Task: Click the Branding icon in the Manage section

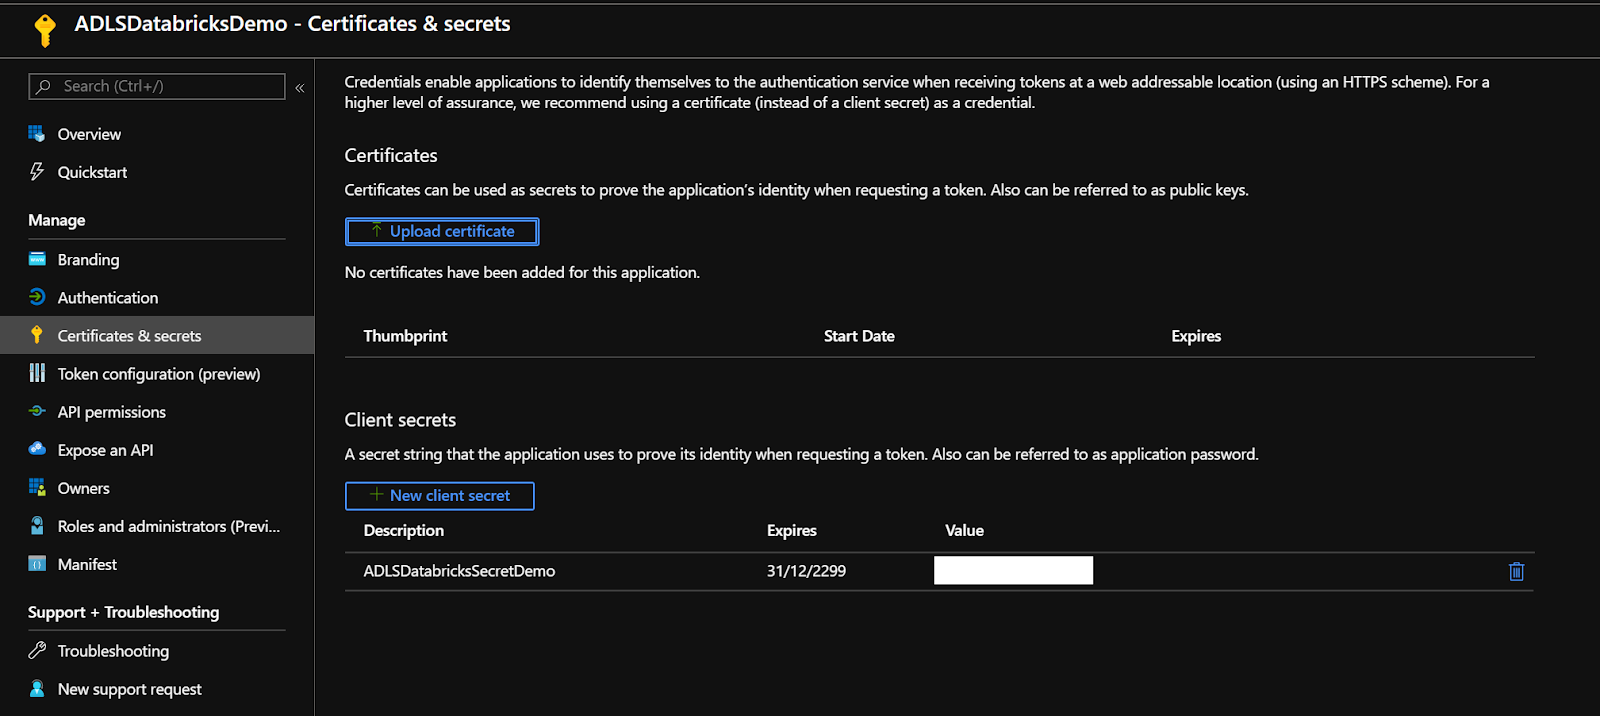Action: click(37, 259)
